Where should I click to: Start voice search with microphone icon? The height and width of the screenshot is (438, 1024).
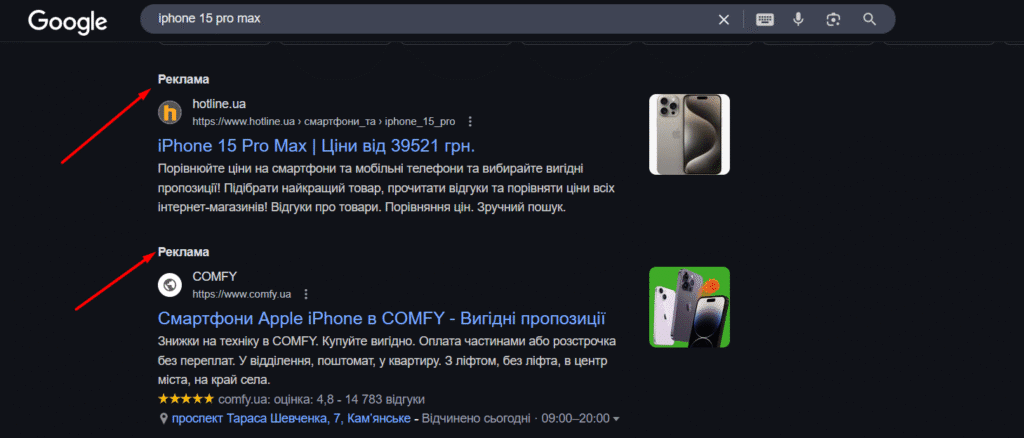point(798,20)
